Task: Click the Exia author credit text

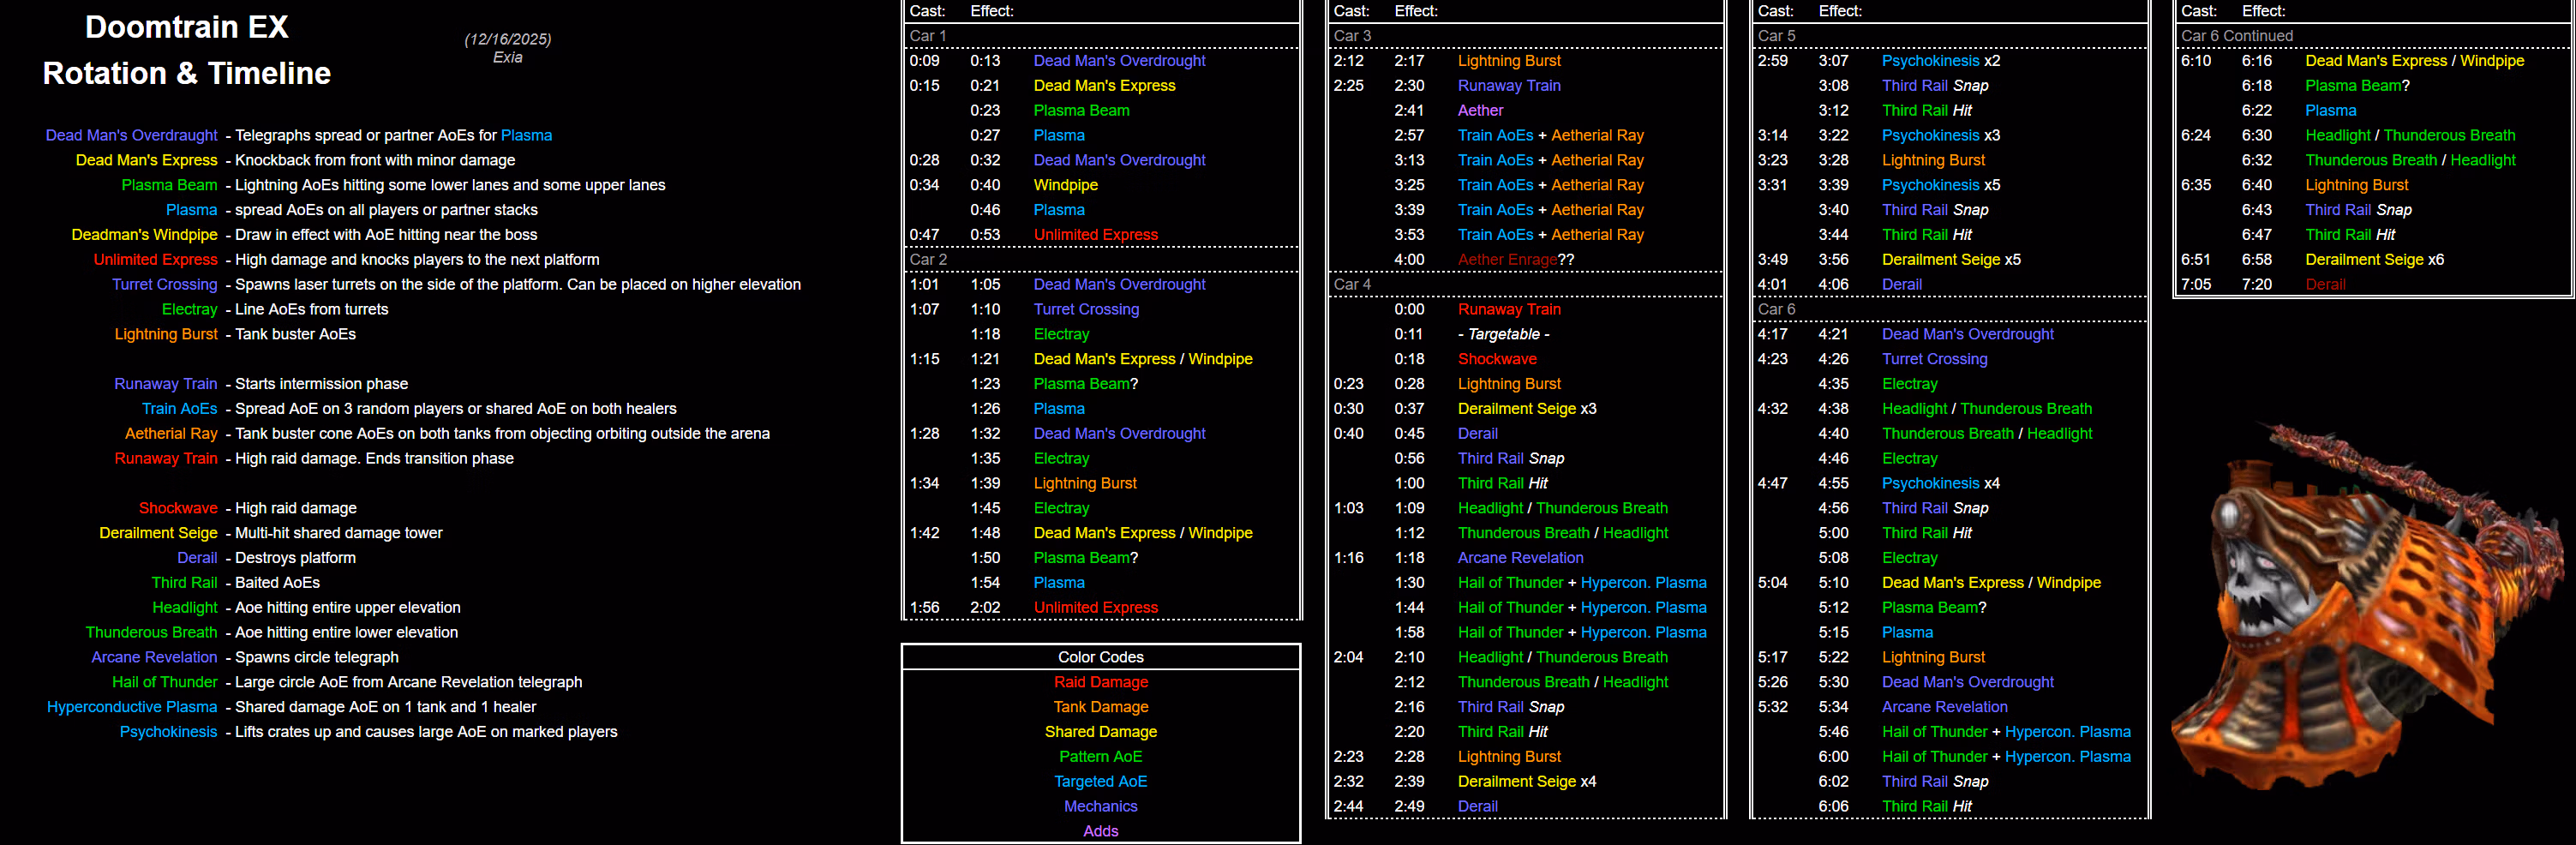Action: click(508, 58)
